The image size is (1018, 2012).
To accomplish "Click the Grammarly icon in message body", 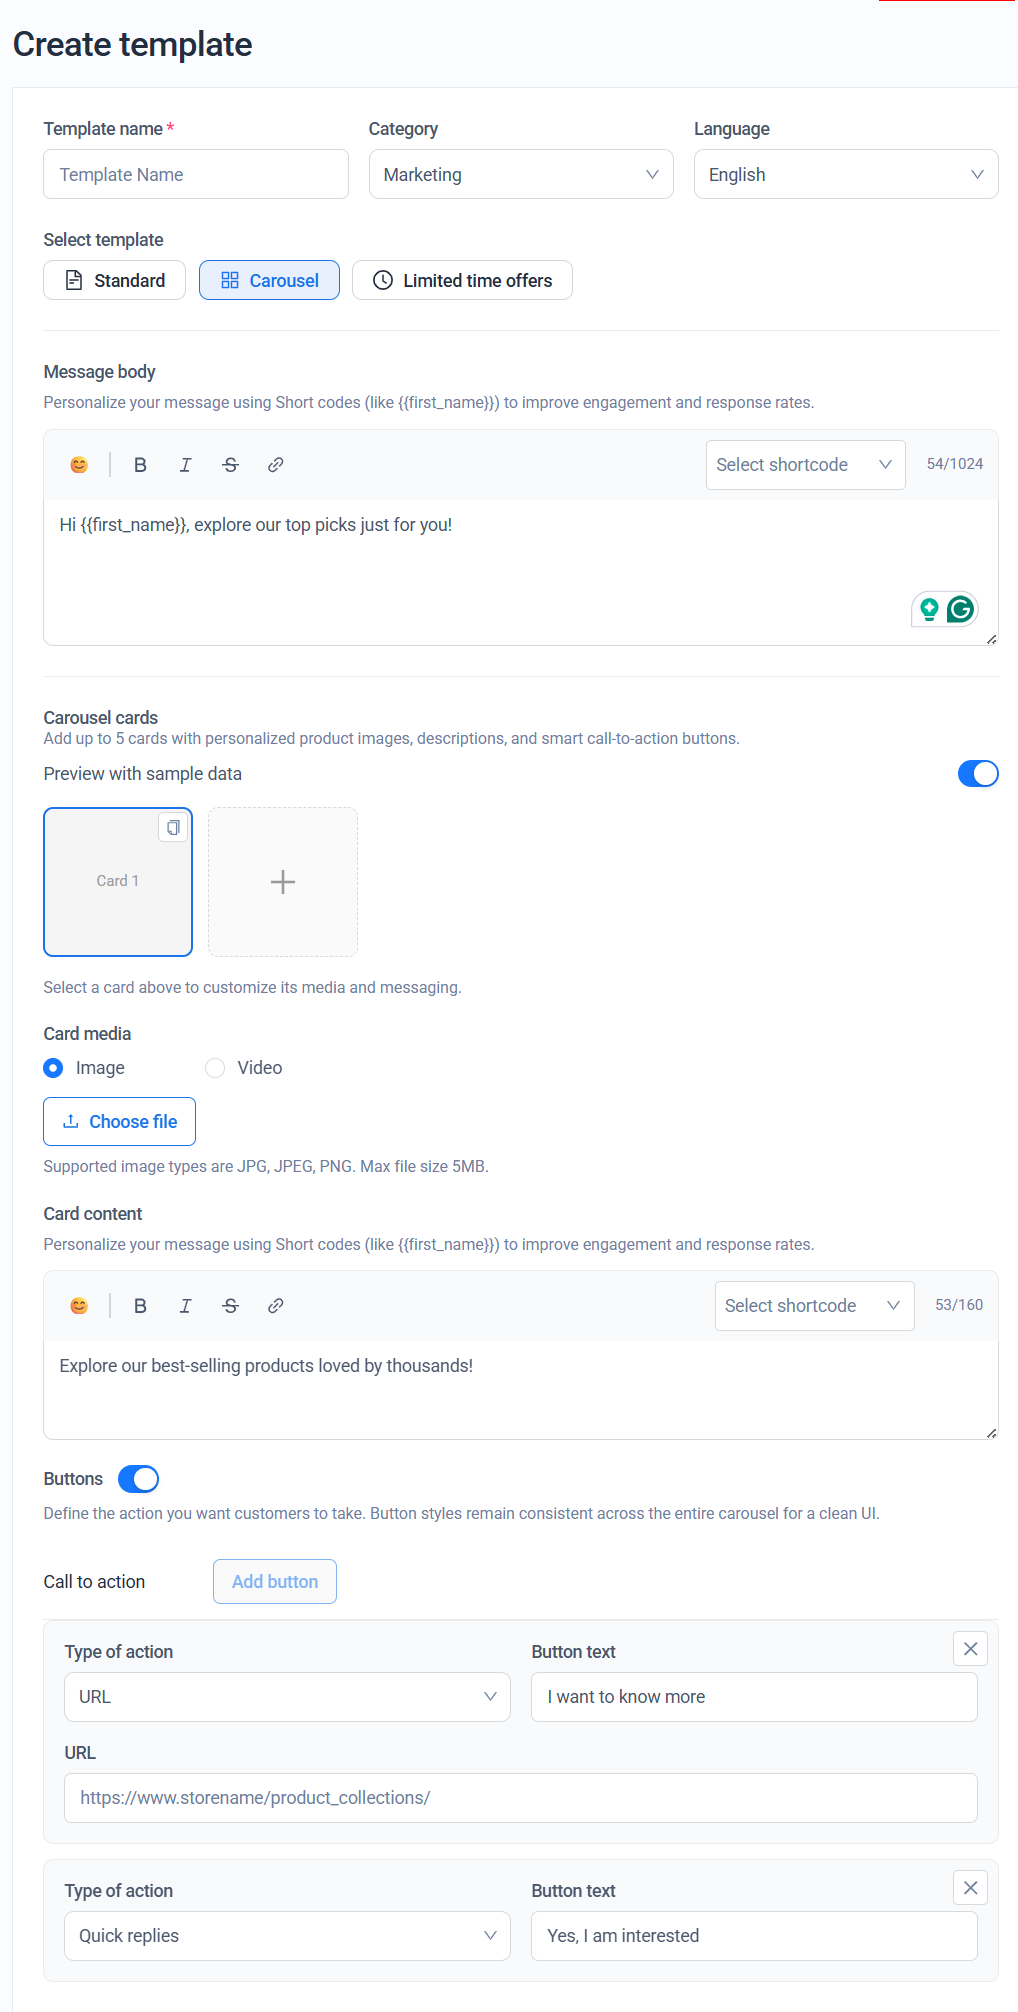I will pos(960,609).
